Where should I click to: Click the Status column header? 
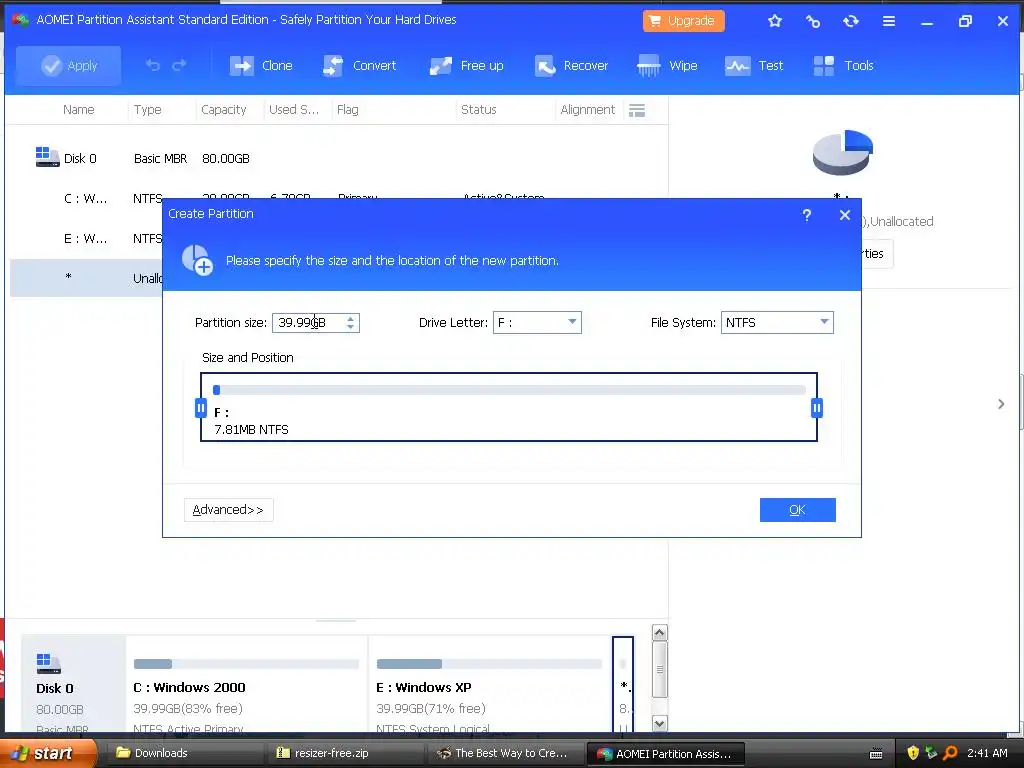479,110
